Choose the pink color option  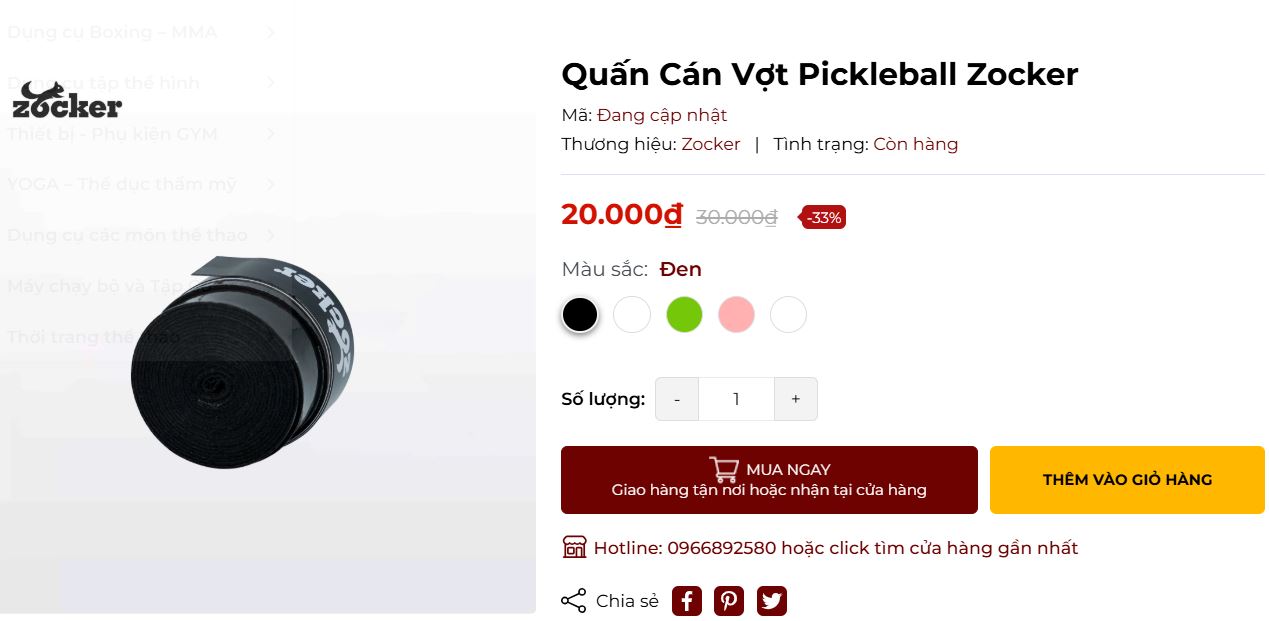point(736,315)
